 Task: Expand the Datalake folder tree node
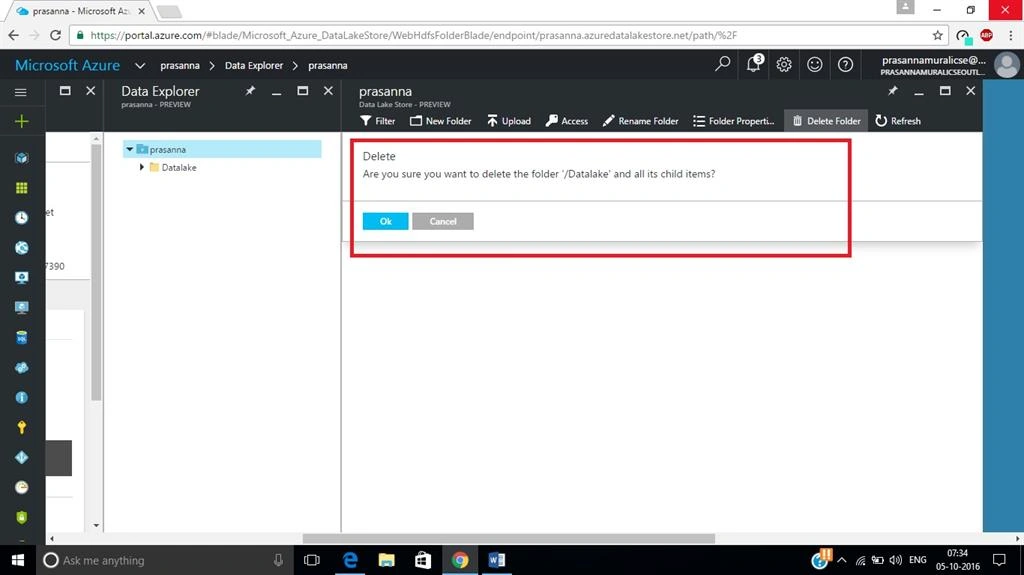coord(142,167)
